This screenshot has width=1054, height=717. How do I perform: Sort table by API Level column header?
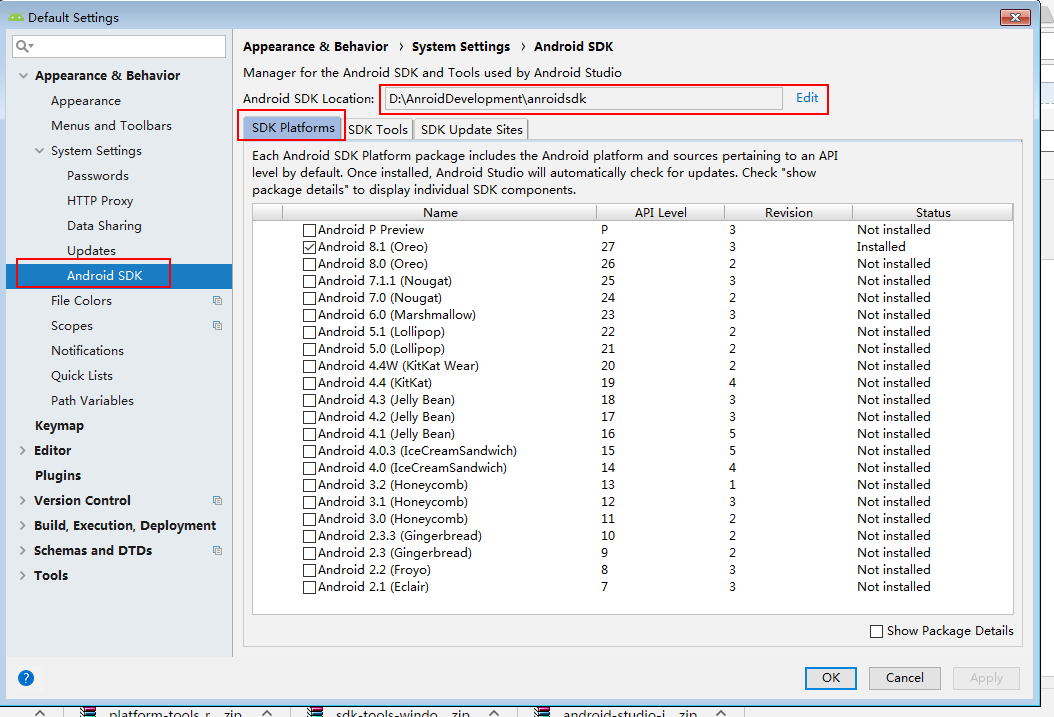[660, 212]
